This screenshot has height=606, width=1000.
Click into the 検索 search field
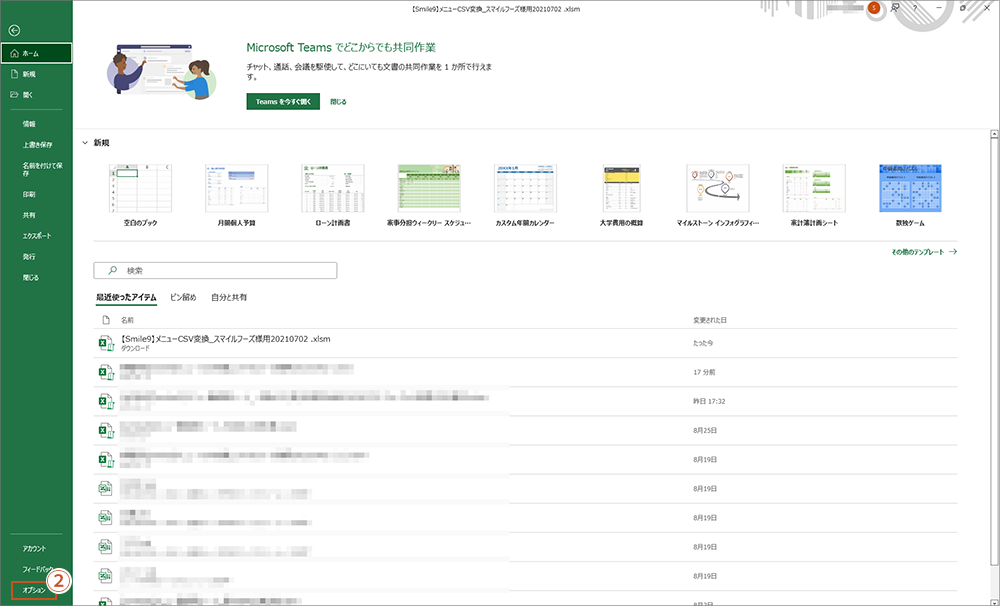(x=216, y=270)
